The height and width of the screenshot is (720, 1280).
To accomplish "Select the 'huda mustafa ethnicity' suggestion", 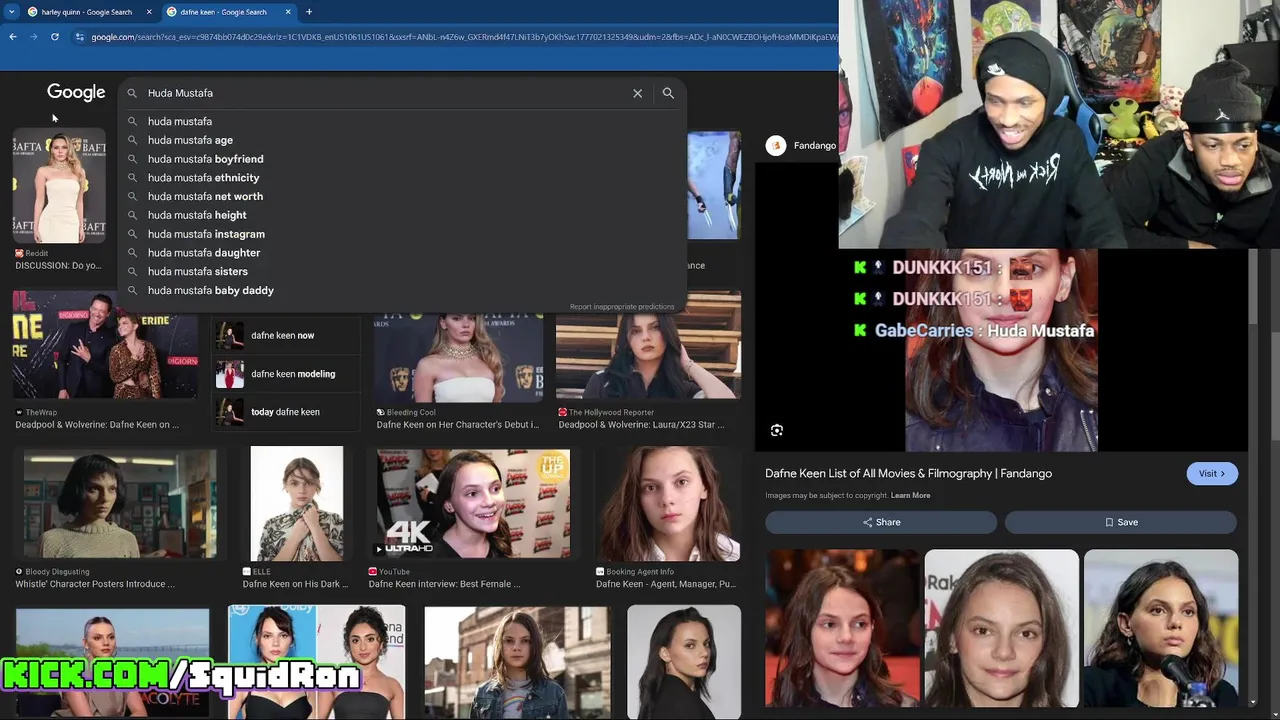I will [x=402, y=178].
